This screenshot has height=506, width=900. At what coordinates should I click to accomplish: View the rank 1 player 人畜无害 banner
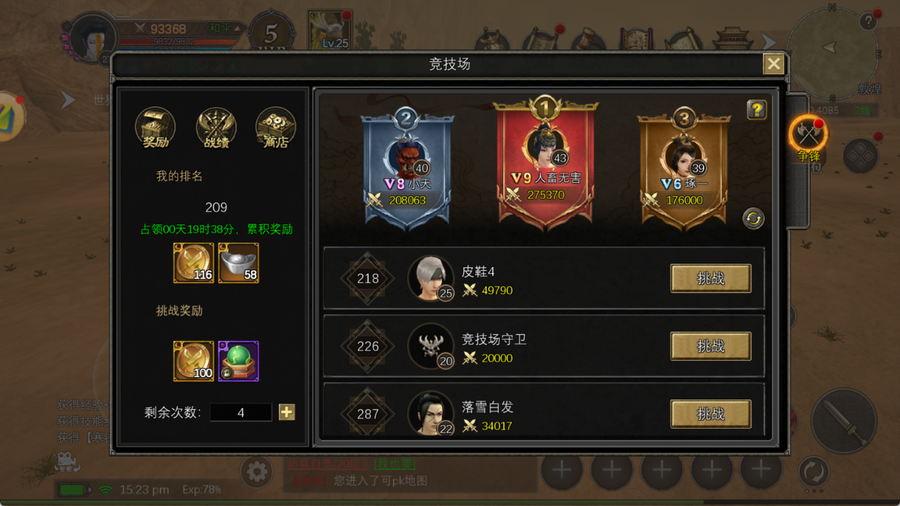(x=545, y=164)
